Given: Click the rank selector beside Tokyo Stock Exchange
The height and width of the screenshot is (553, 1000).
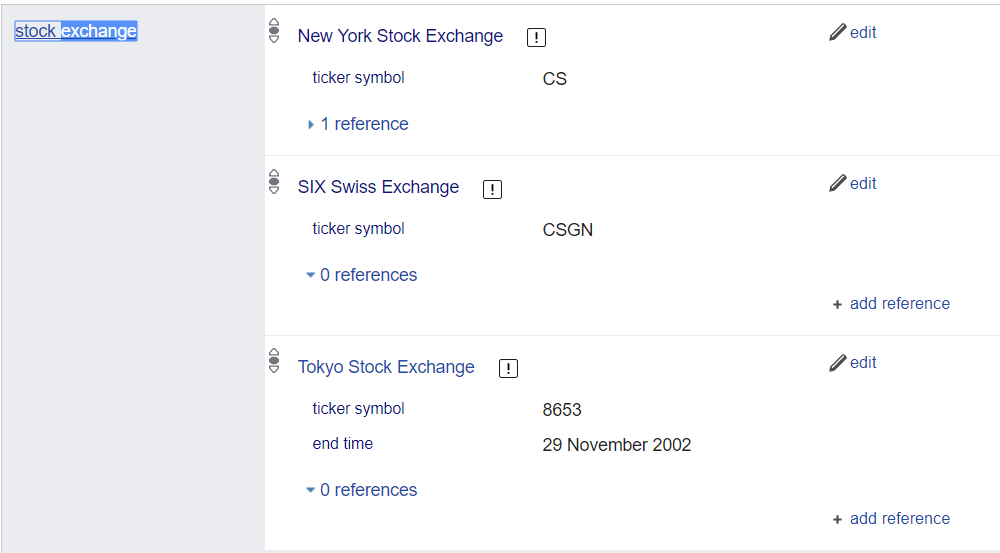Looking at the screenshot, I should tap(274, 361).
